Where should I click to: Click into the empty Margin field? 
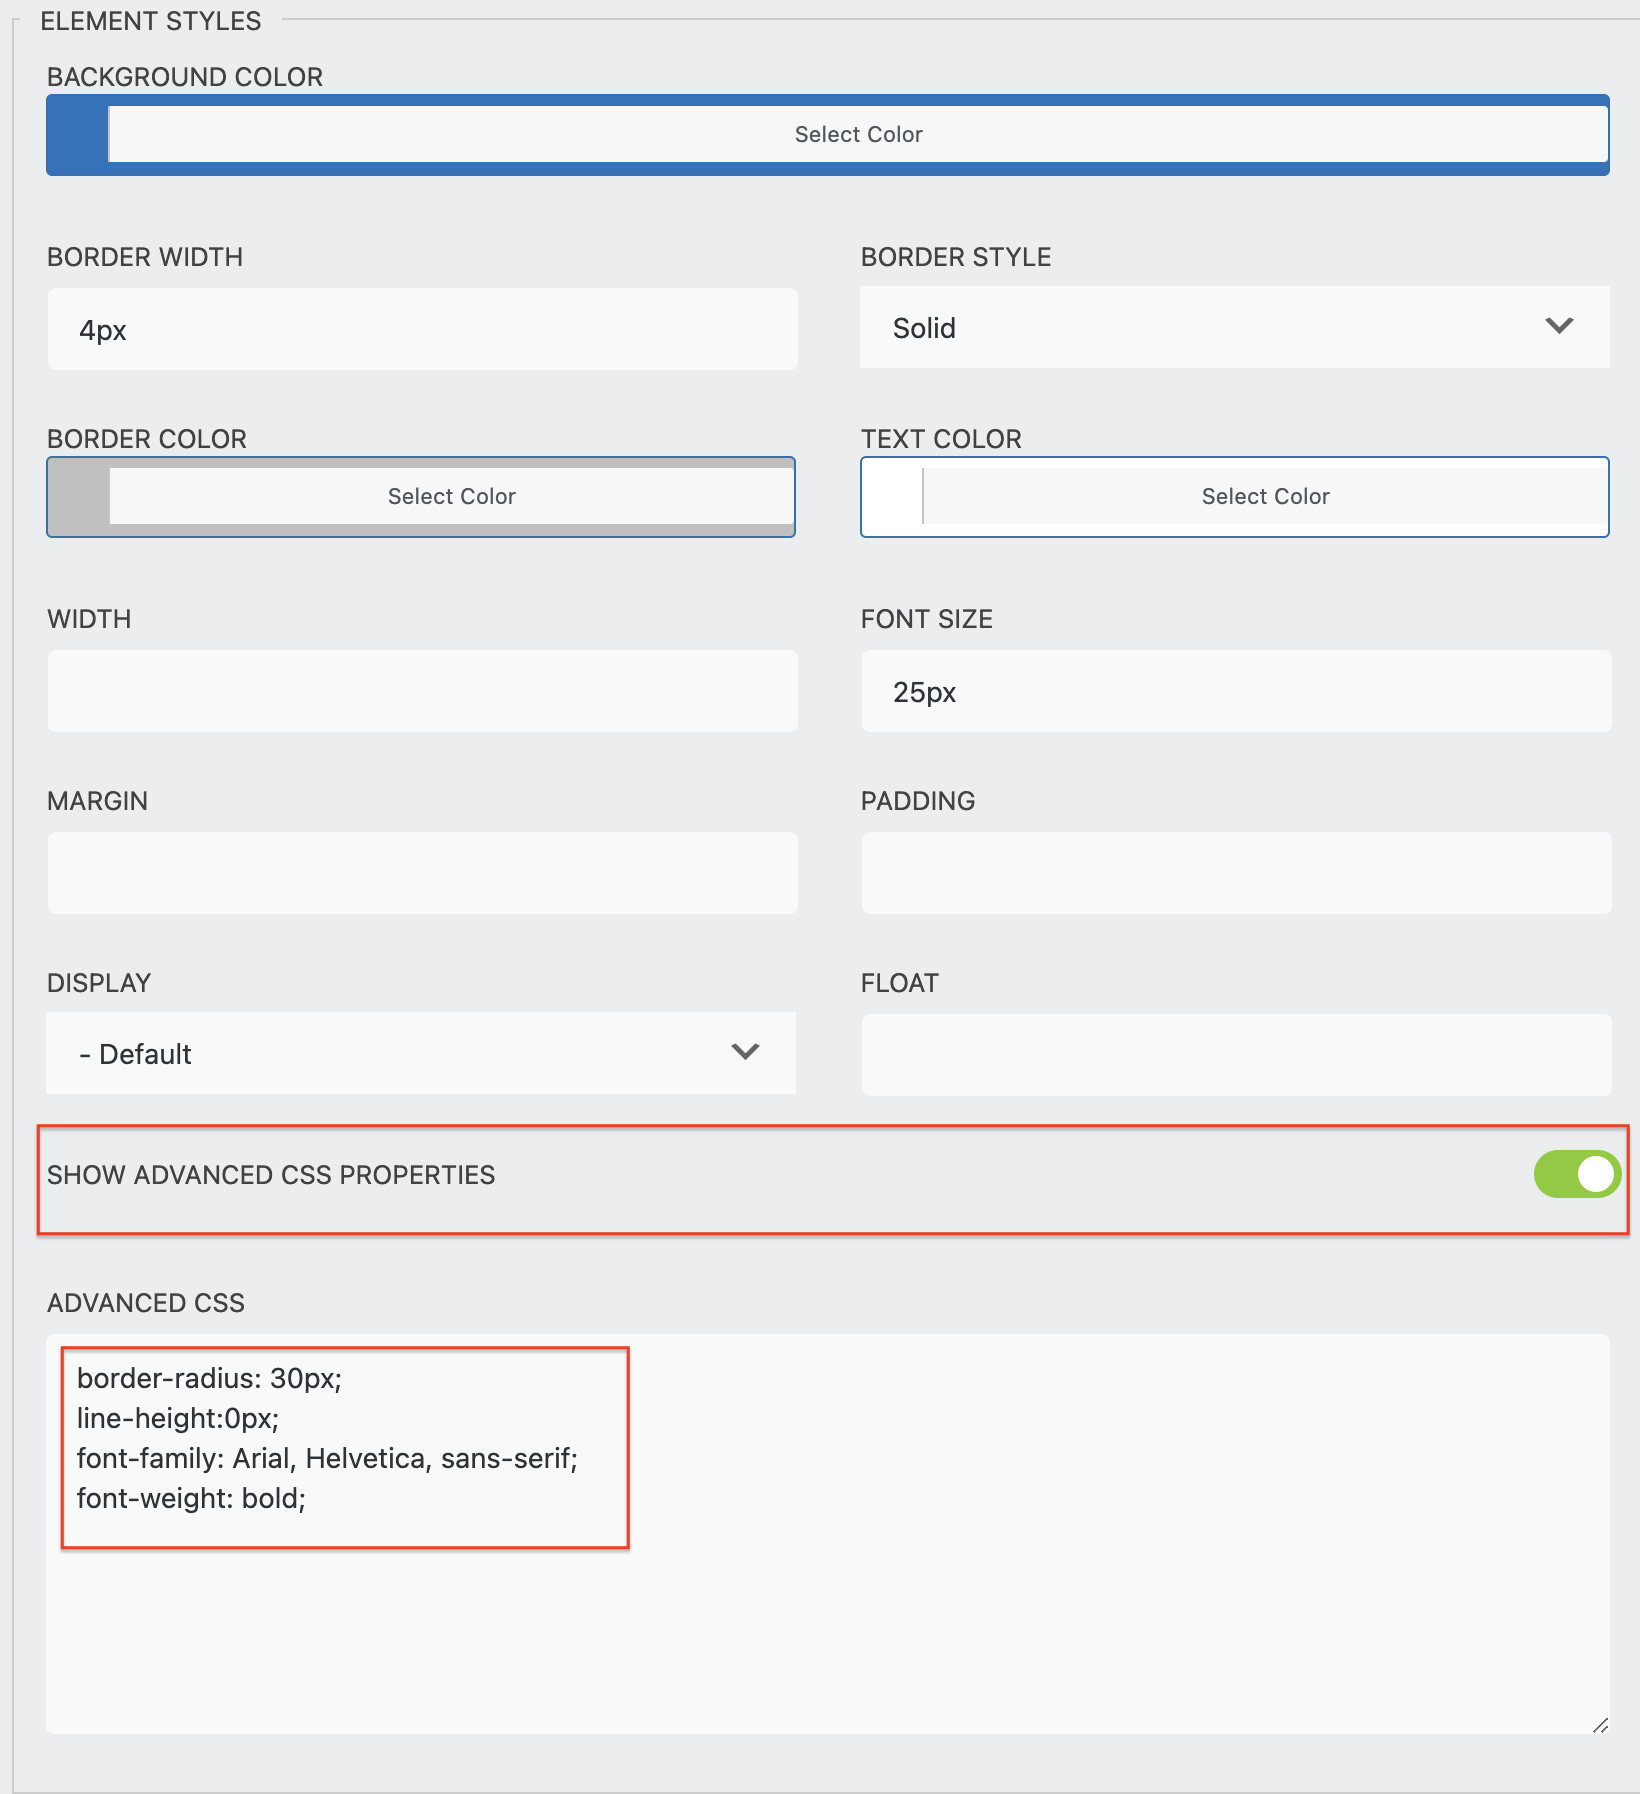point(422,873)
